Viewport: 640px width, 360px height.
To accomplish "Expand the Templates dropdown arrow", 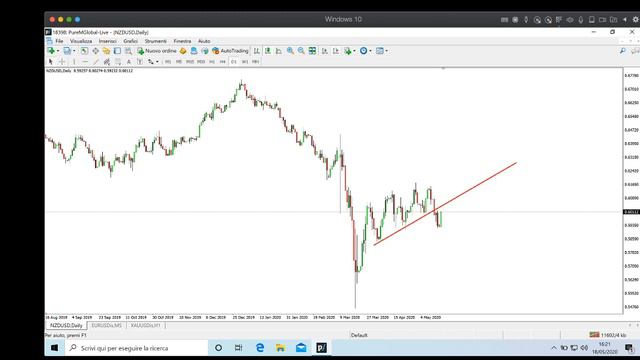I will click(x=387, y=51).
